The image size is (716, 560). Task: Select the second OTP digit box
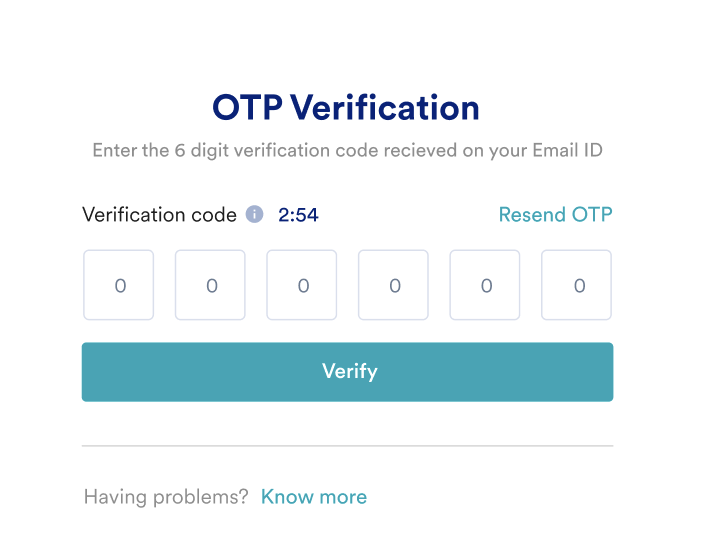210,285
